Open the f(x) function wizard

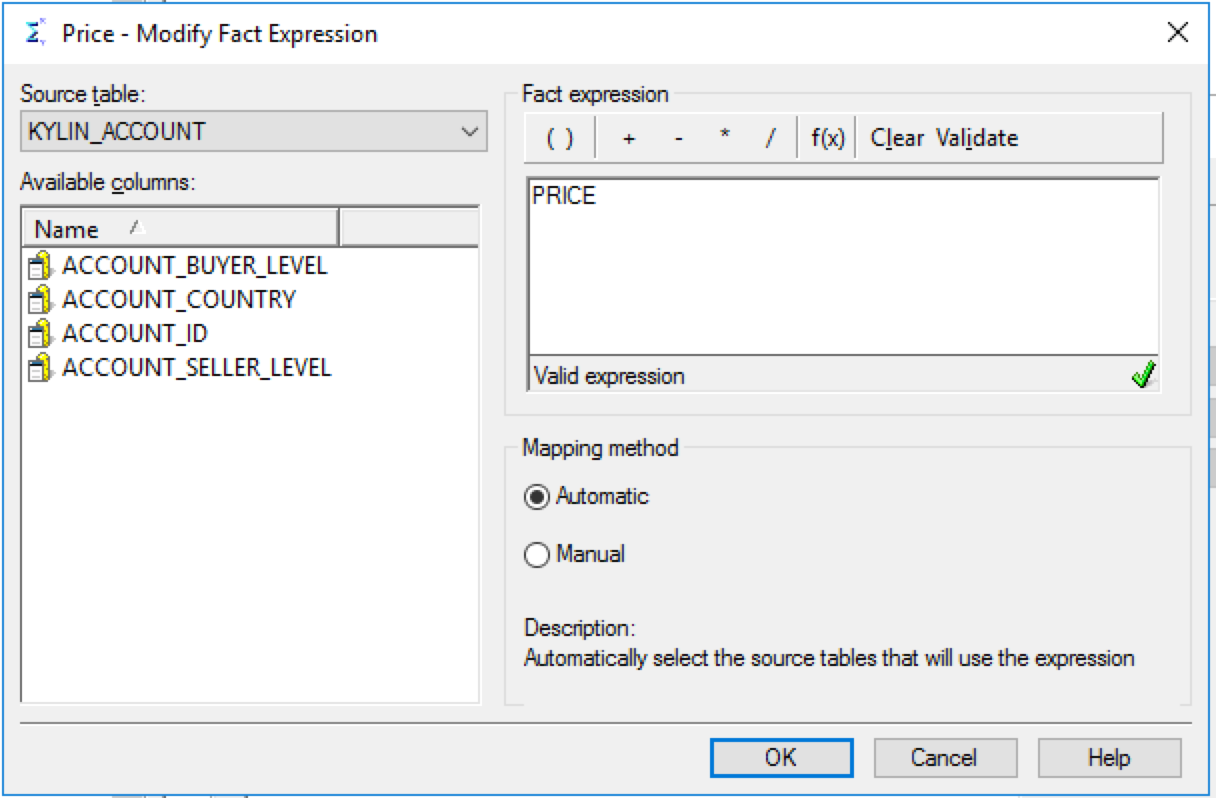(x=827, y=138)
